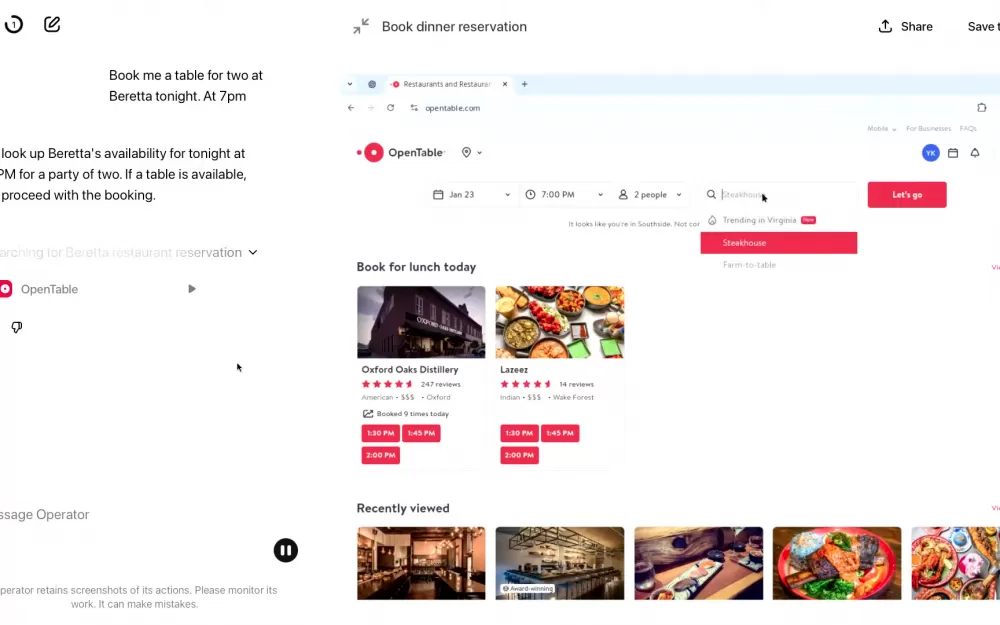Screen dimensions: 1000x625
Task: Open the Oxford Oaks Distillery photo
Action: [421, 322]
